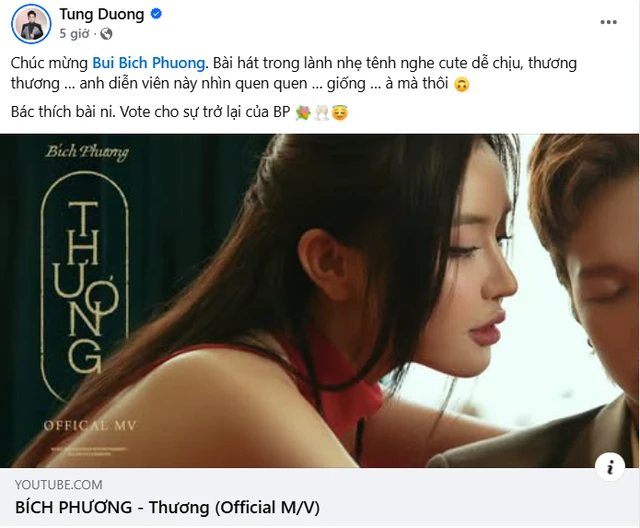Click the blue verified badge

tap(156, 14)
